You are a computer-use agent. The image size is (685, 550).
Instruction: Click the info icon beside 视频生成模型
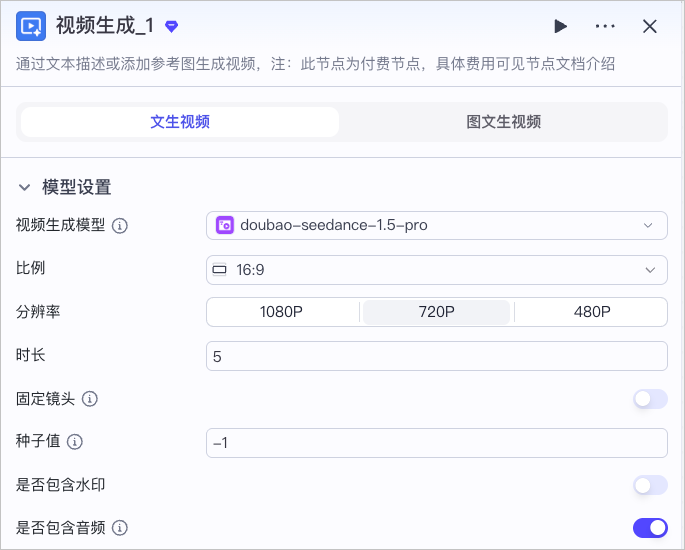120,226
